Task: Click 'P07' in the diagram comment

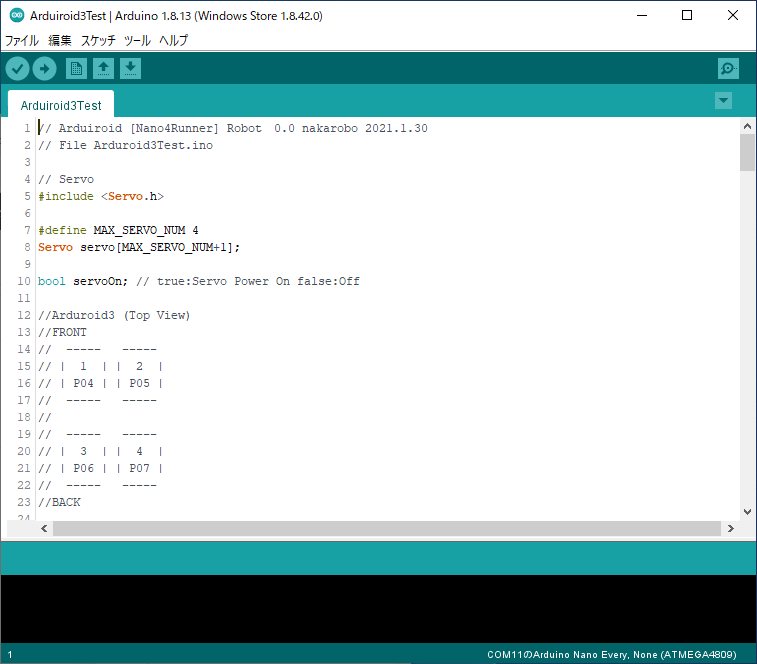Action: coord(140,468)
